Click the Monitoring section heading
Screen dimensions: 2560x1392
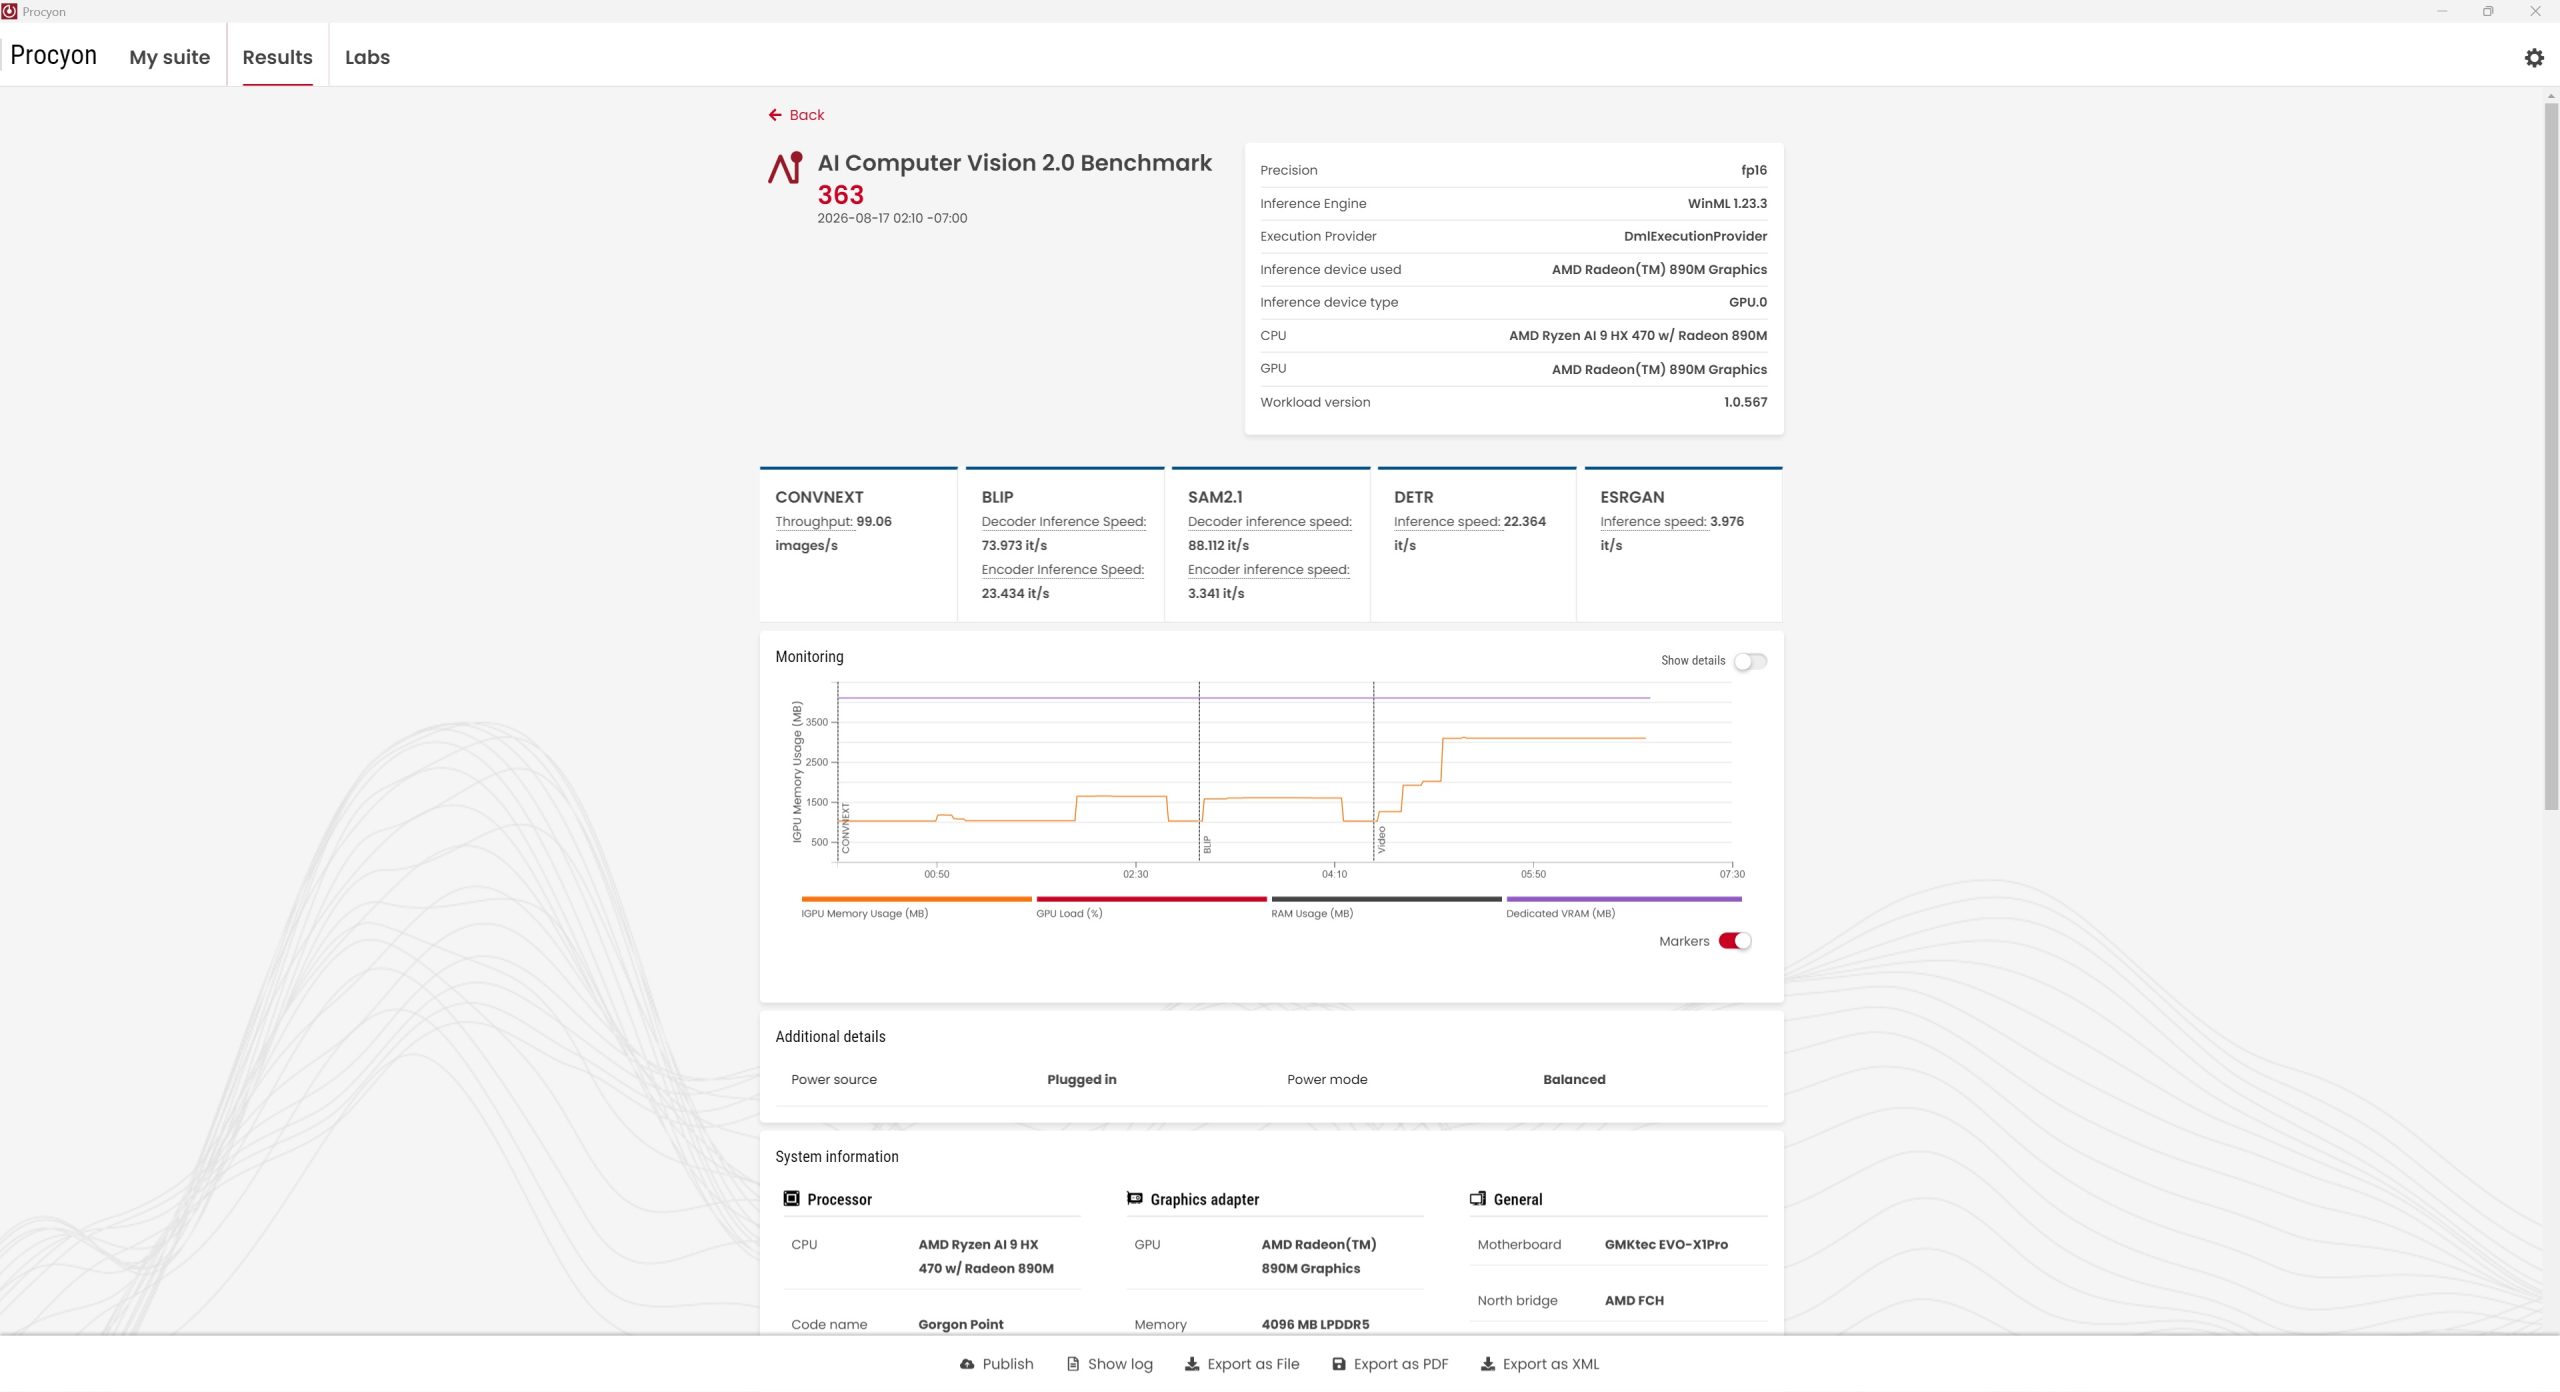coord(809,657)
